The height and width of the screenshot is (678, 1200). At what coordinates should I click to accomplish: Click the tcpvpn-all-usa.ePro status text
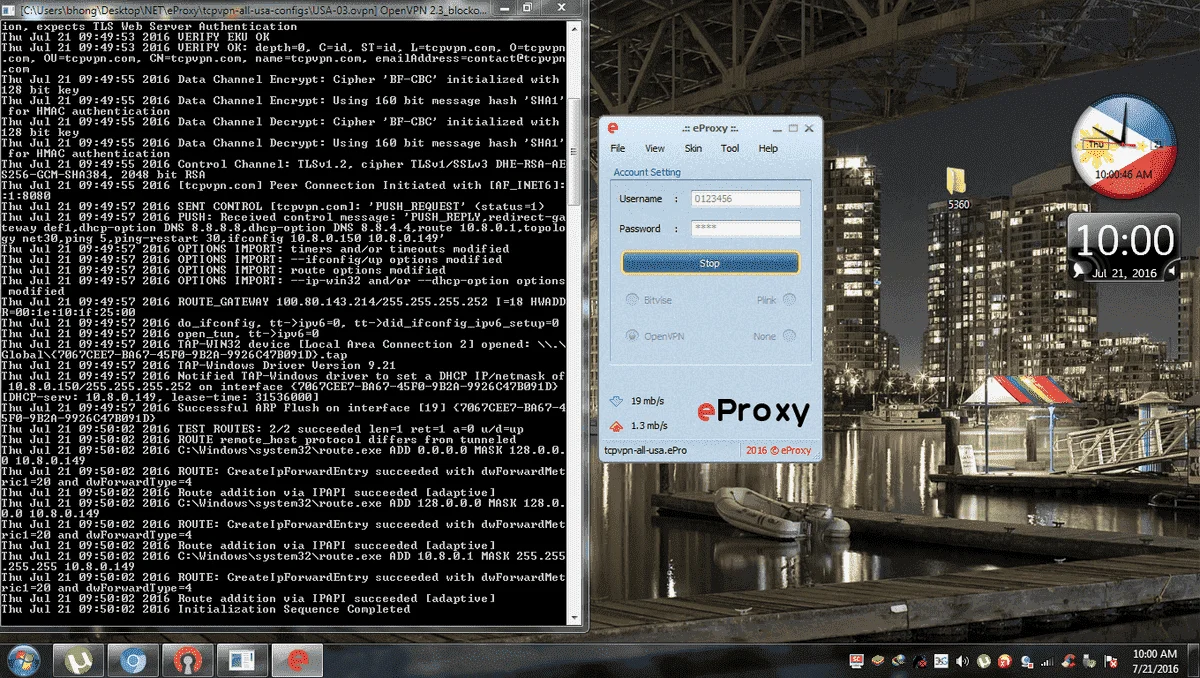645,451
